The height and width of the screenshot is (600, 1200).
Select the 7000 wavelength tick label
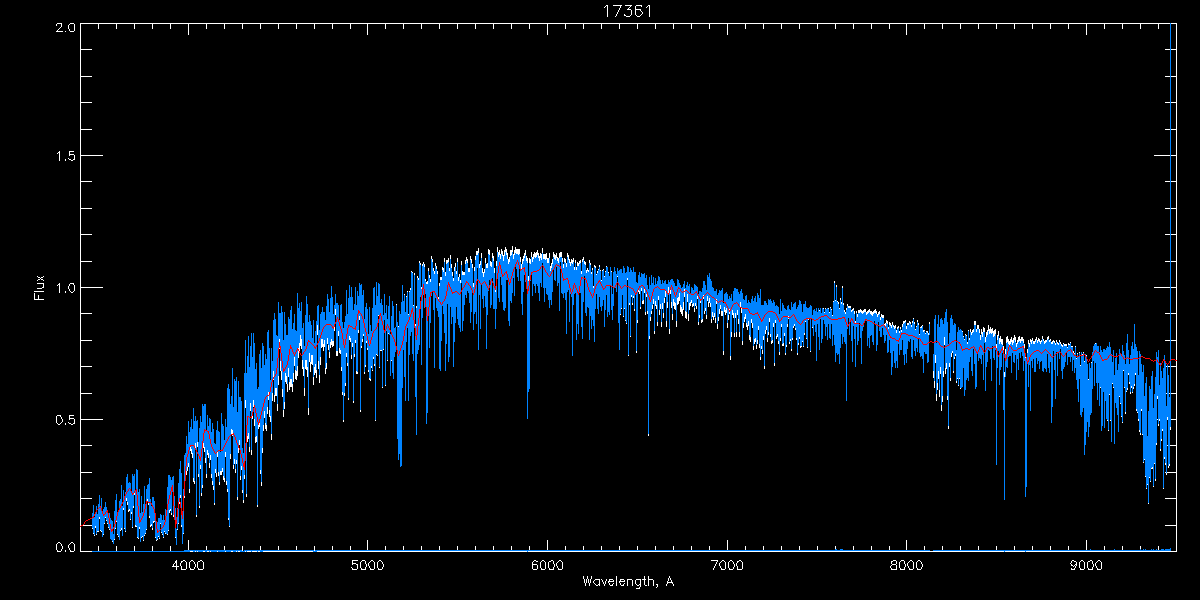click(727, 563)
